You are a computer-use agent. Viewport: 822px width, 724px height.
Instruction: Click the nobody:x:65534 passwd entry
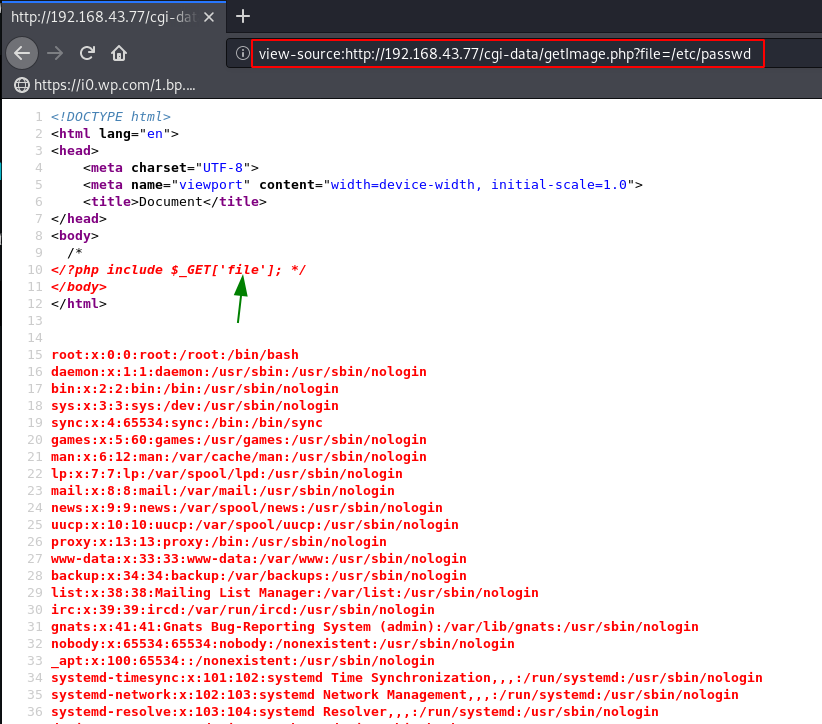pos(283,644)
